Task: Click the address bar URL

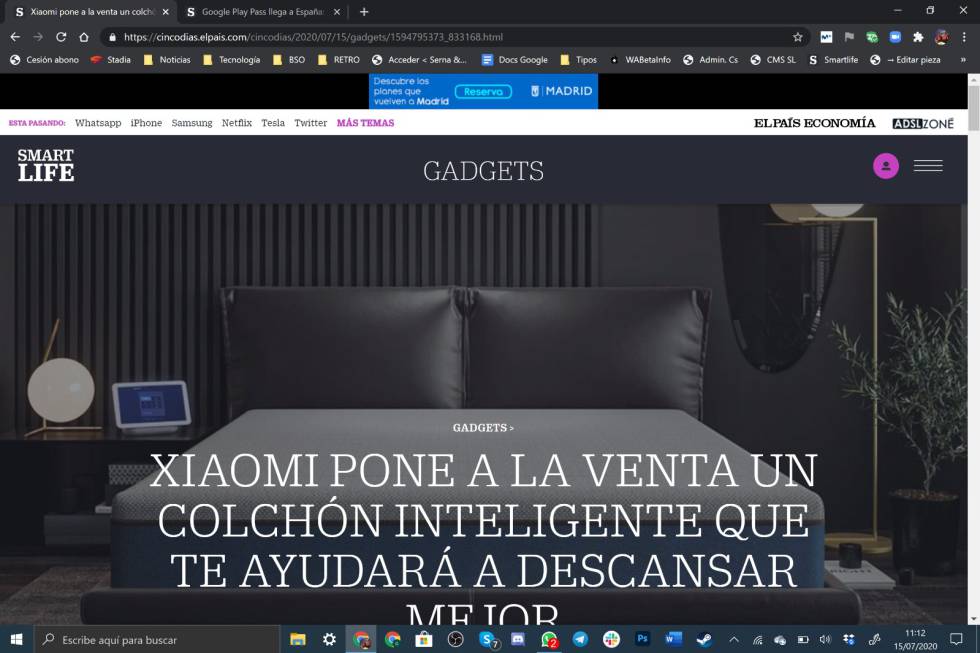Action: pos(313,37)
